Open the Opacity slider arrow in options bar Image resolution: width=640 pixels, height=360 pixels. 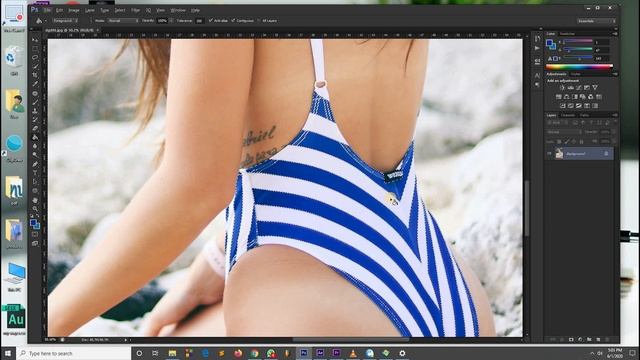click(171, 20)
